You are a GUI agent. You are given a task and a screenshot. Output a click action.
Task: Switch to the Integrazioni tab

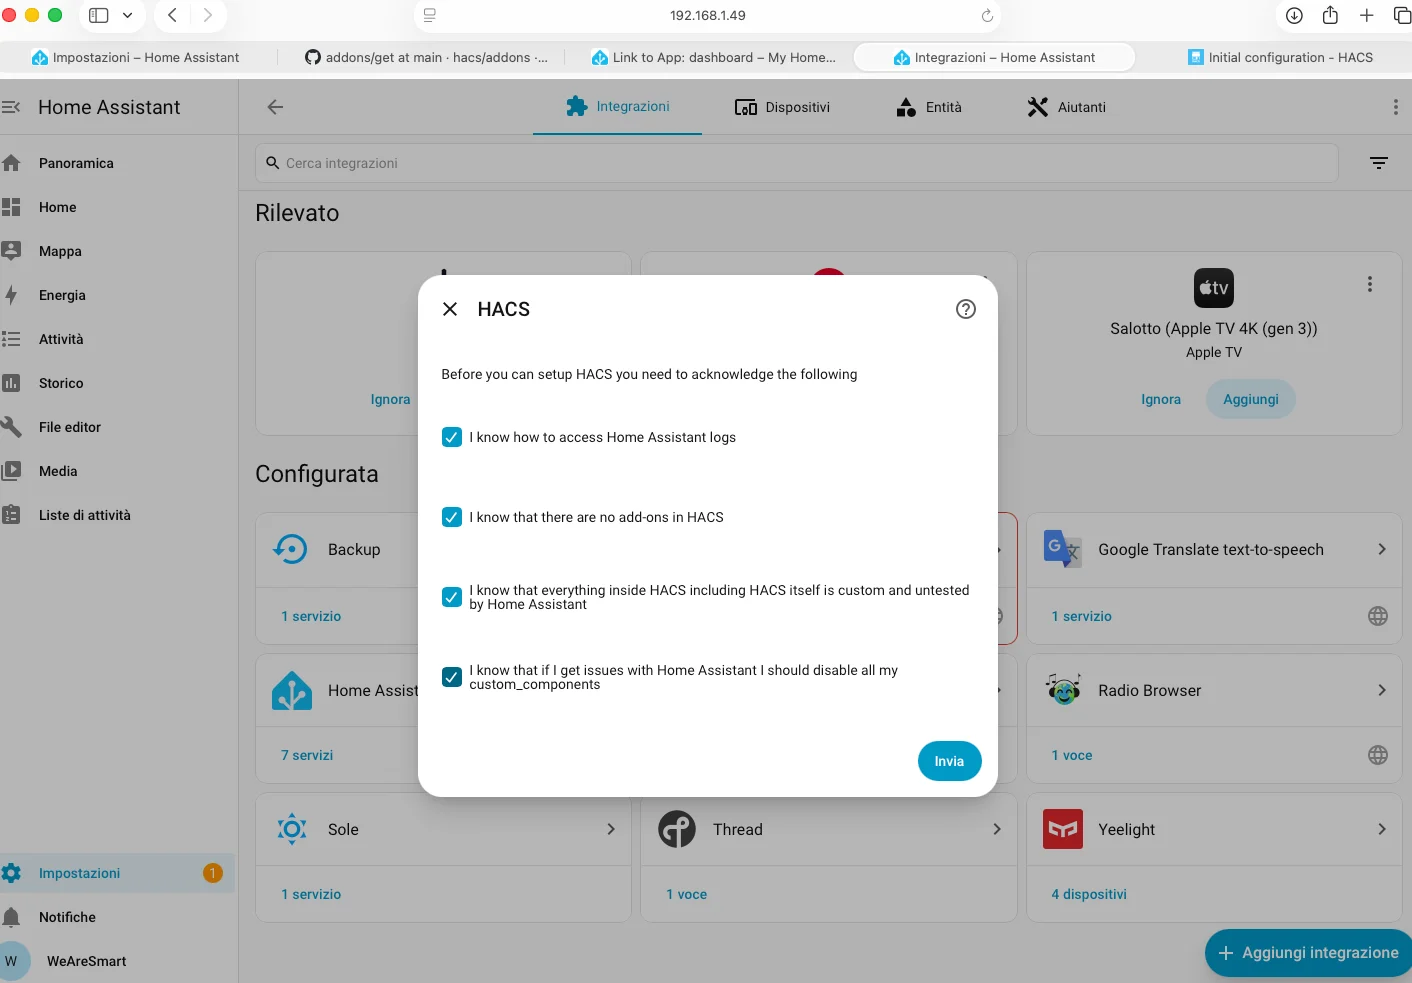[x=617, y=107]
